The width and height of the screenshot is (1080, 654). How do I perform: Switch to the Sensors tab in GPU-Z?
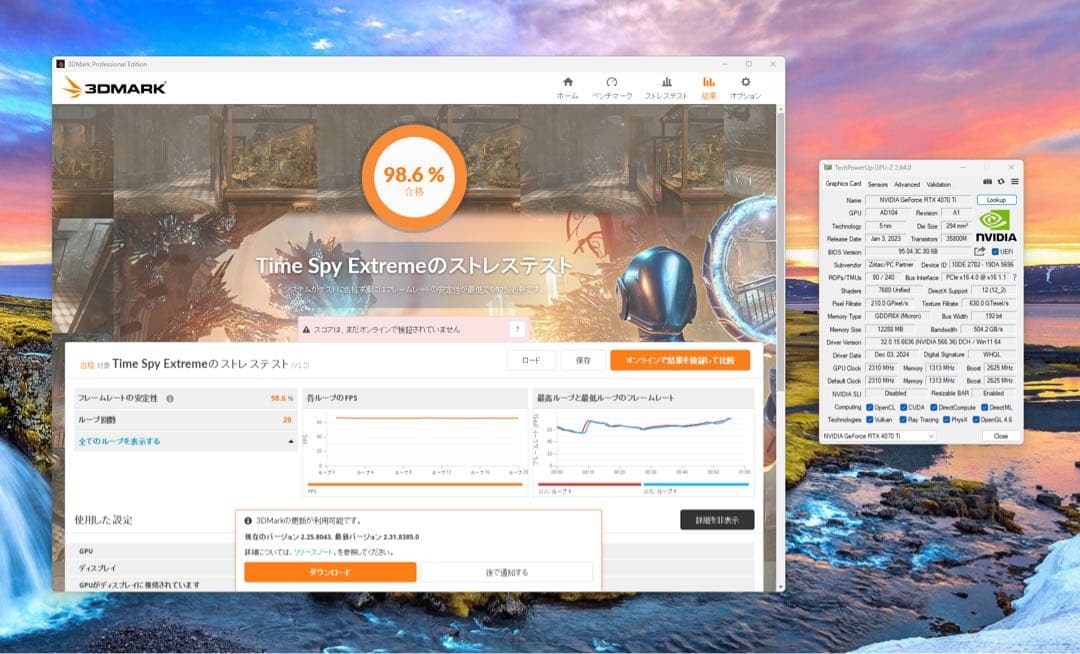877,184
